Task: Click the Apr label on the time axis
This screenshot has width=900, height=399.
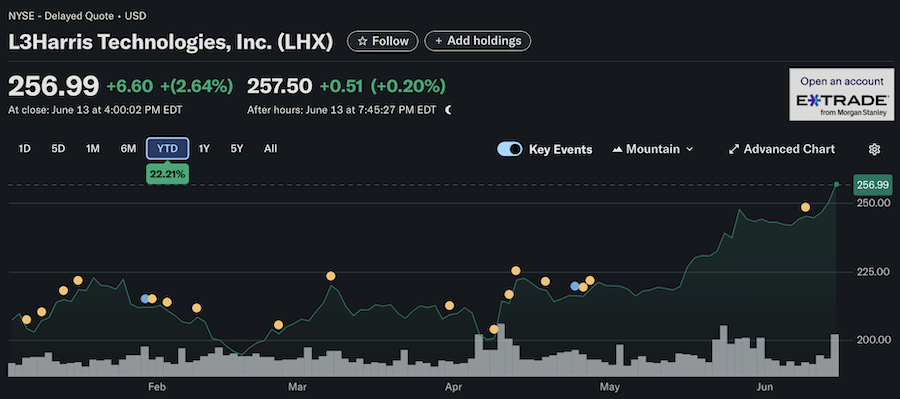Action: click(453, 387)
